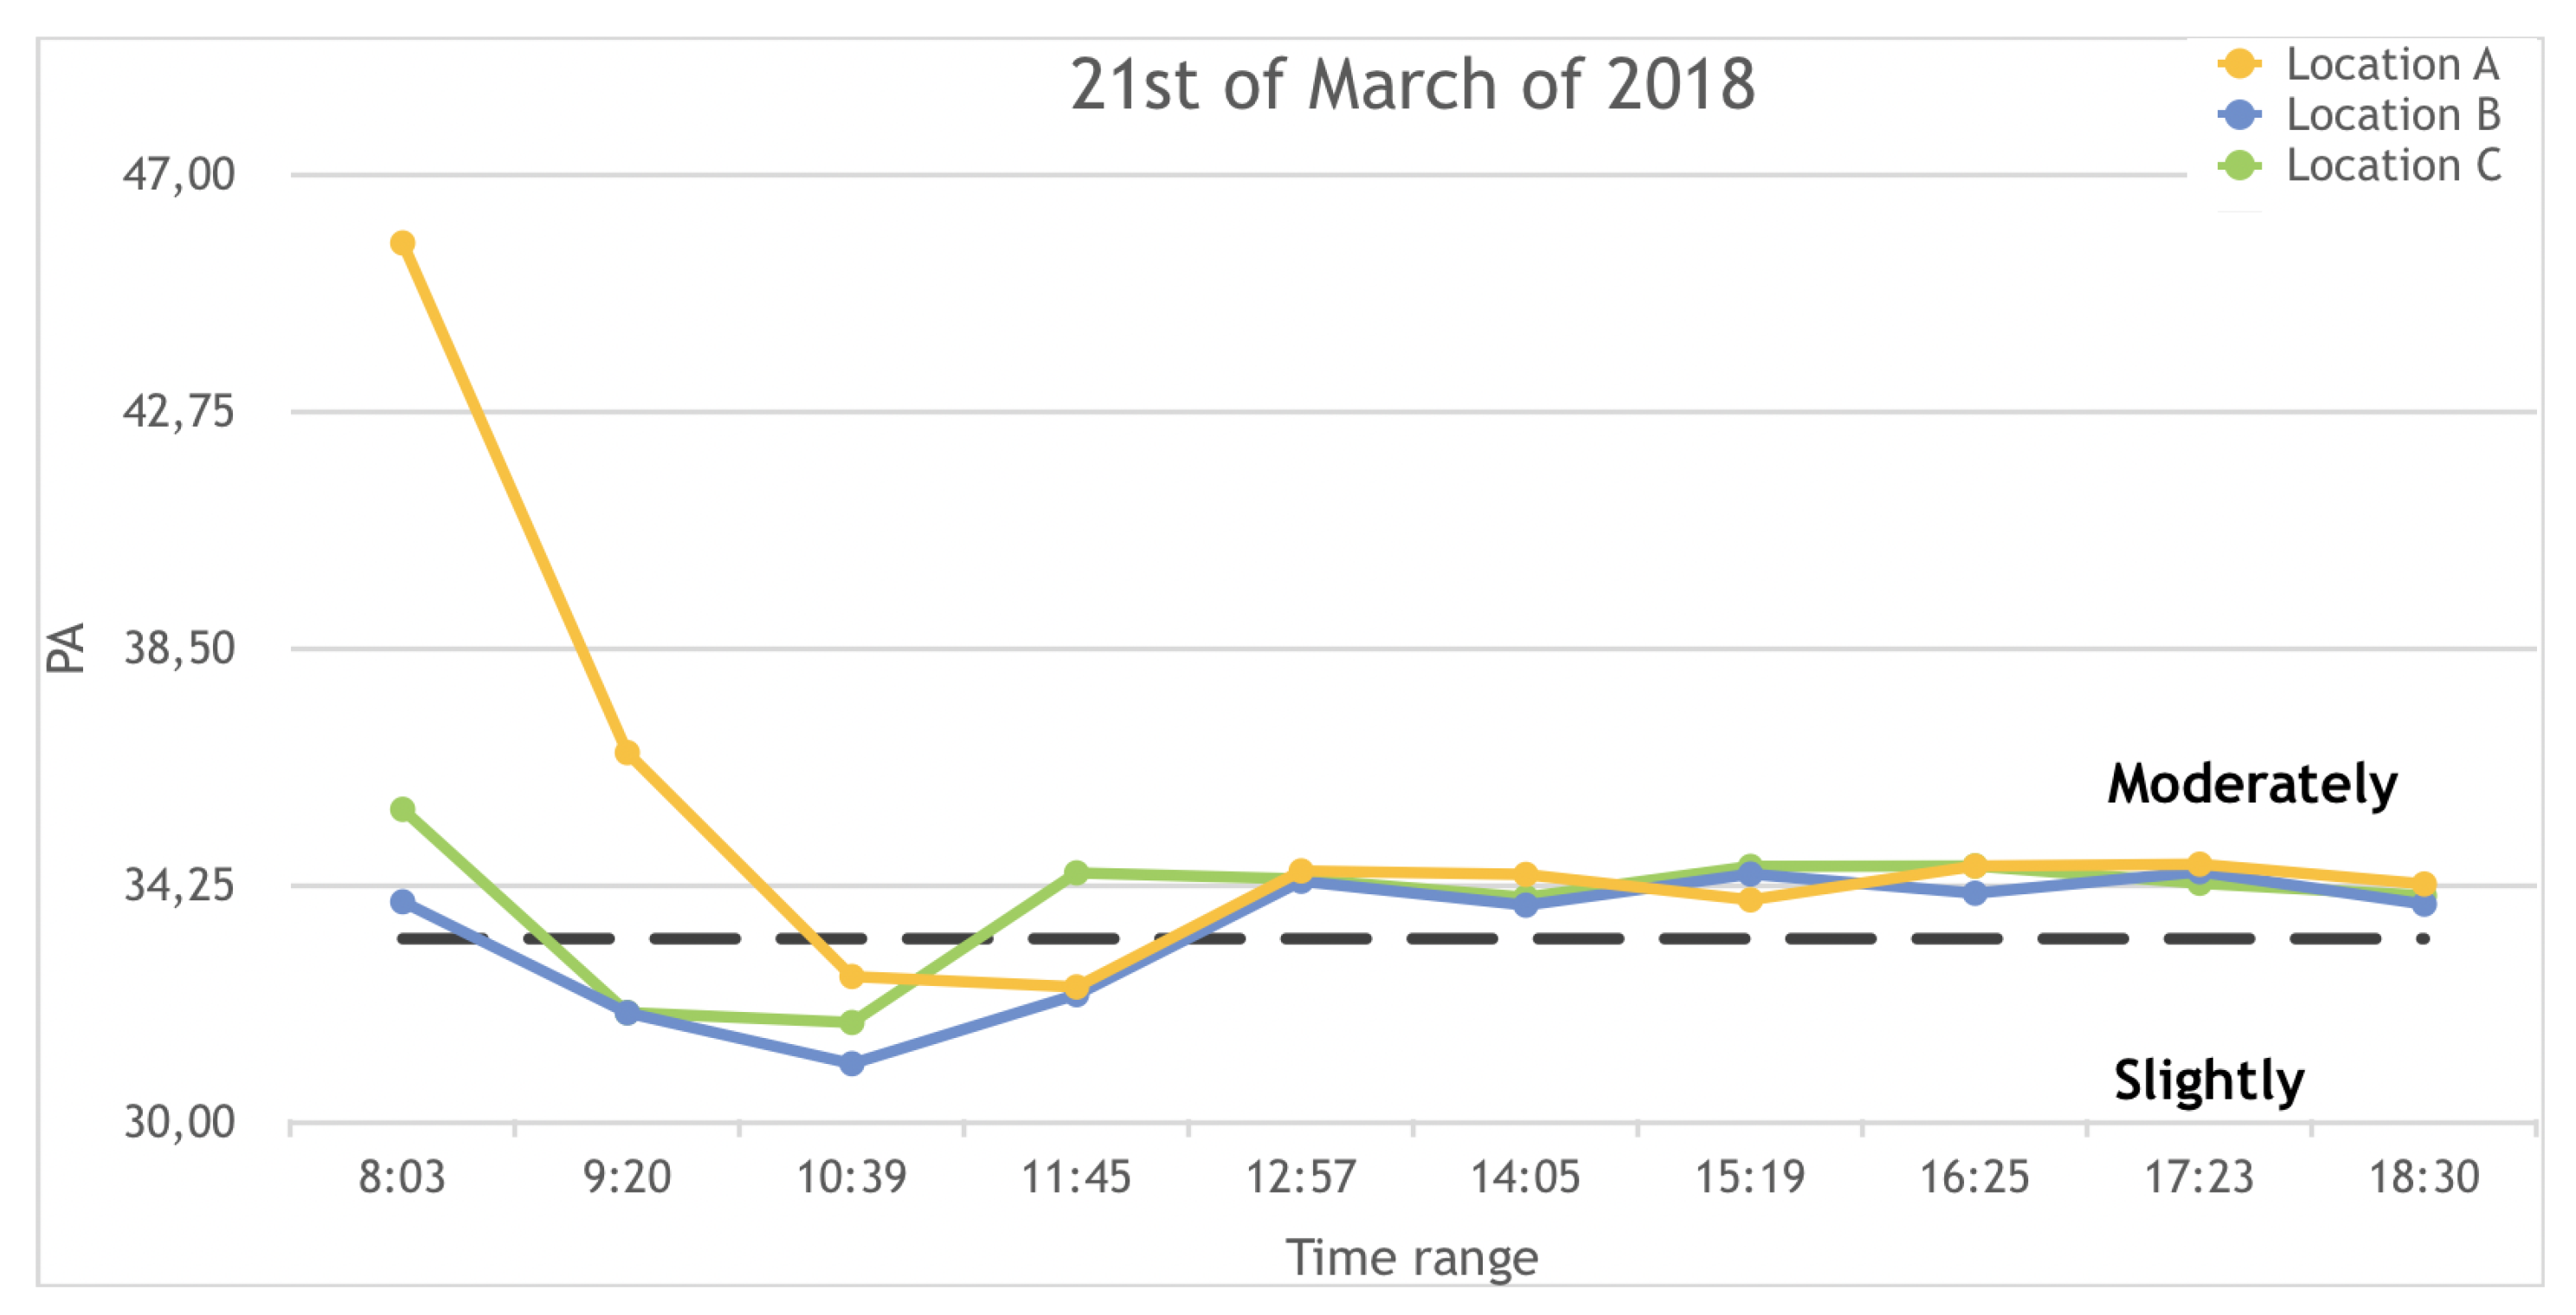Select the Time range axis title
2576x1315 pixels.
tap(1411, 1257)
